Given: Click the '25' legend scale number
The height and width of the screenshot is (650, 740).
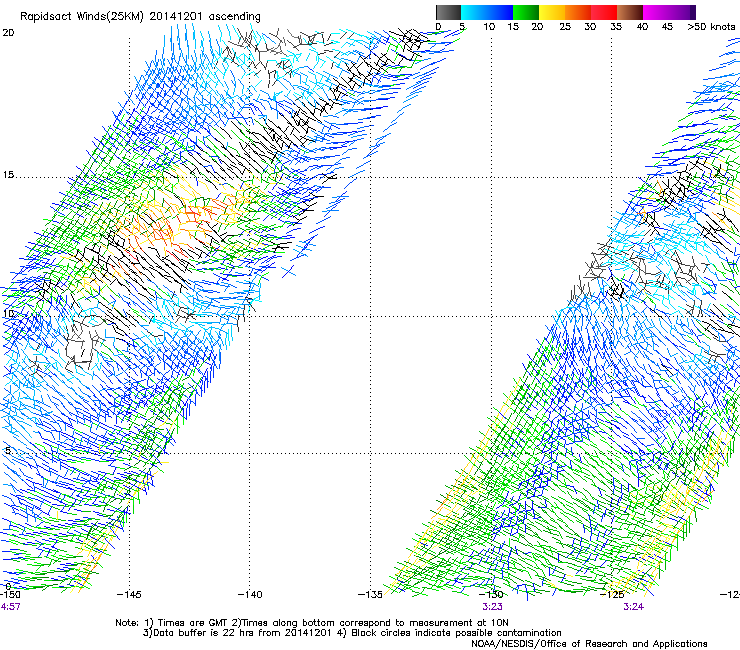Looking at the screenshot, I should point(565,27).
